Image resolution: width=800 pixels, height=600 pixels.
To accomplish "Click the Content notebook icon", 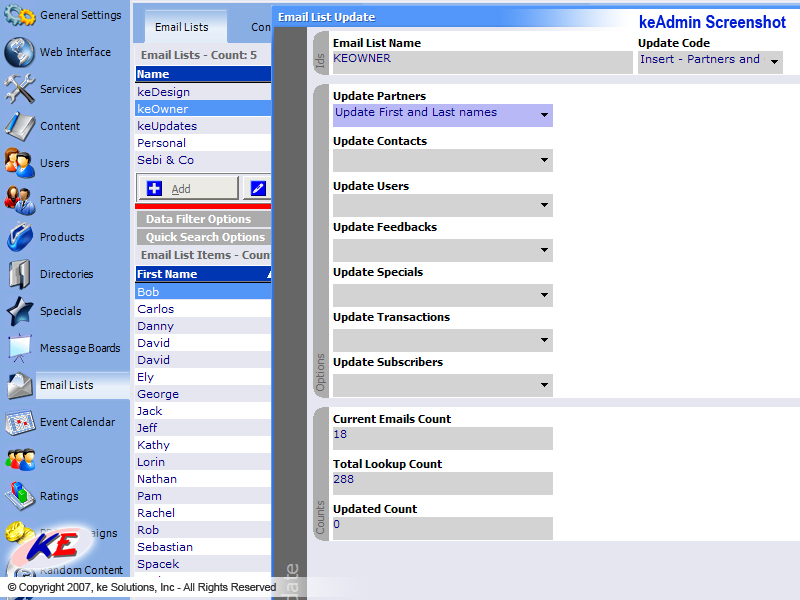I will coord(19,126).
